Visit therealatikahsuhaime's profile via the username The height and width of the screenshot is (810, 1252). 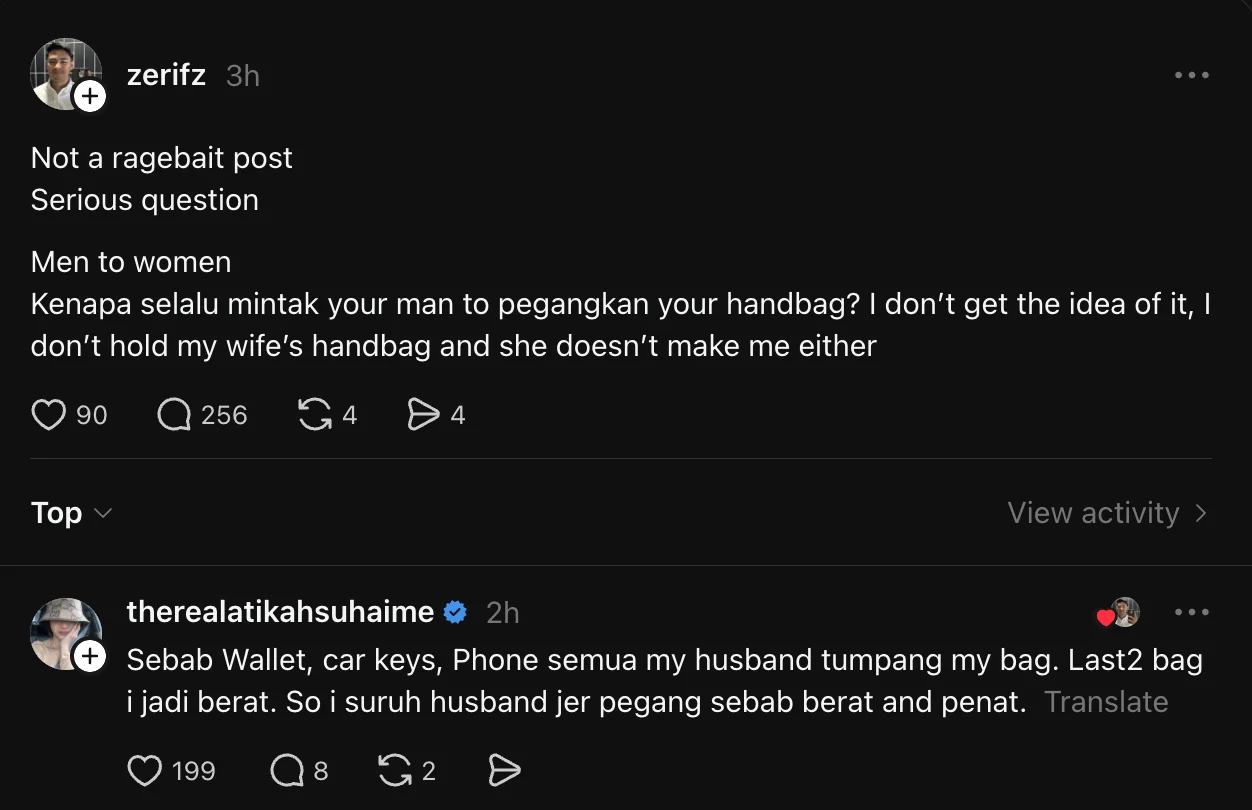coord(280,612)
